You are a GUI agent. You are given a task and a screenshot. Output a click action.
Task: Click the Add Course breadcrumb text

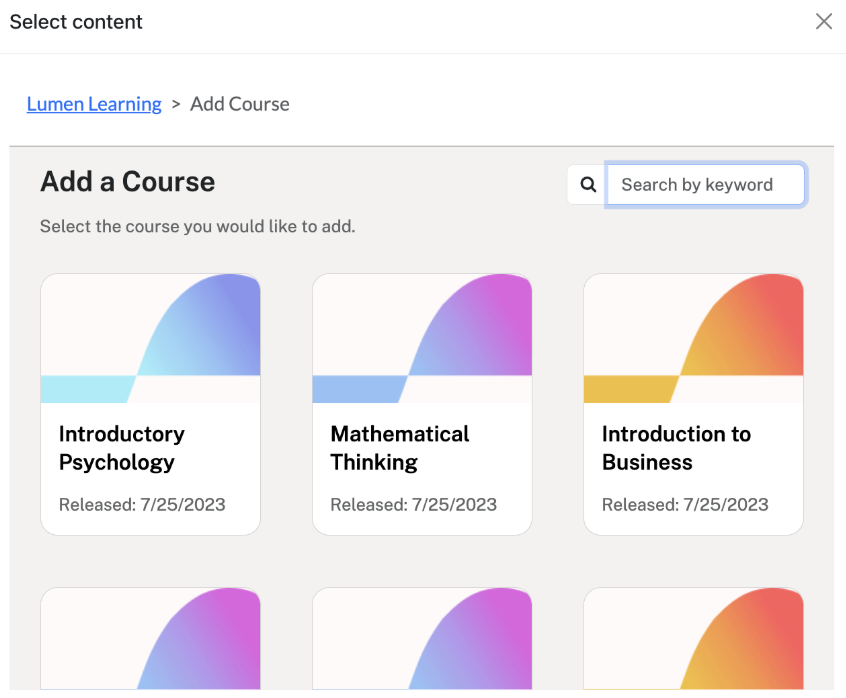[x=240, y=104]
